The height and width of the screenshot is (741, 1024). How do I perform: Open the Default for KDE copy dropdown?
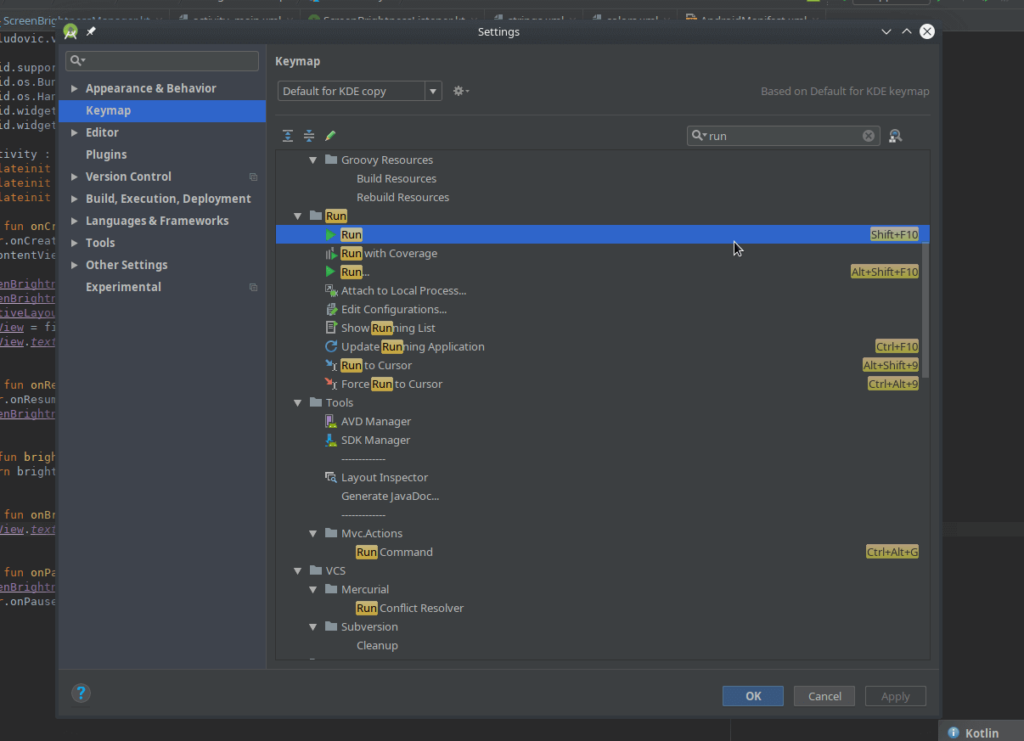432,90
